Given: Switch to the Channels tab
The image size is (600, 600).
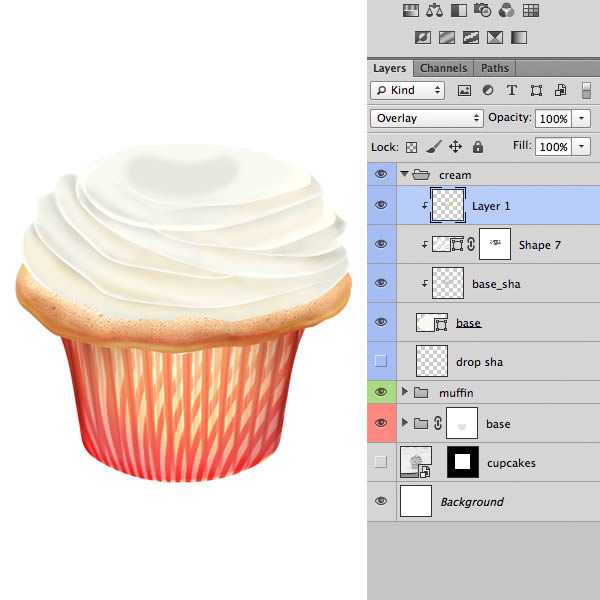Looking at the screenshot, I should [443, 68].
